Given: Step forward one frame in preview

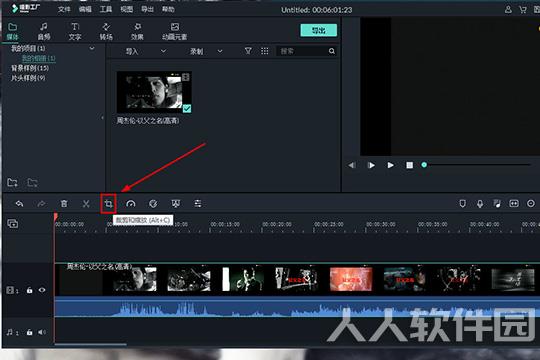Looking at the screenshot, I should pos(371,165).
